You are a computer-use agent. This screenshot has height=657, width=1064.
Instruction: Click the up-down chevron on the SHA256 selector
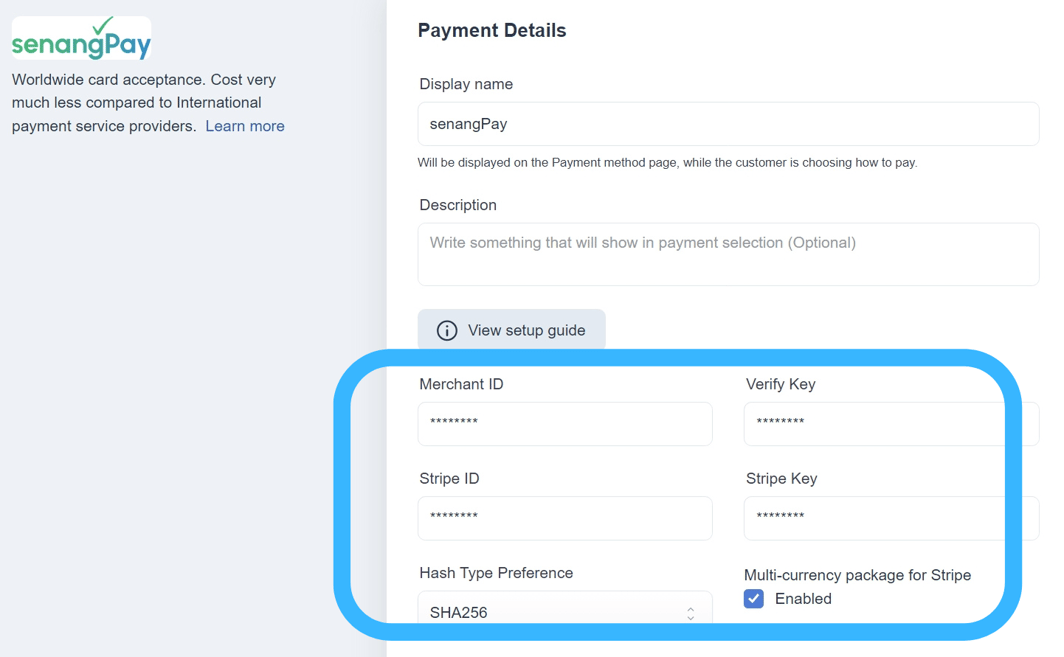pos(690,612)
